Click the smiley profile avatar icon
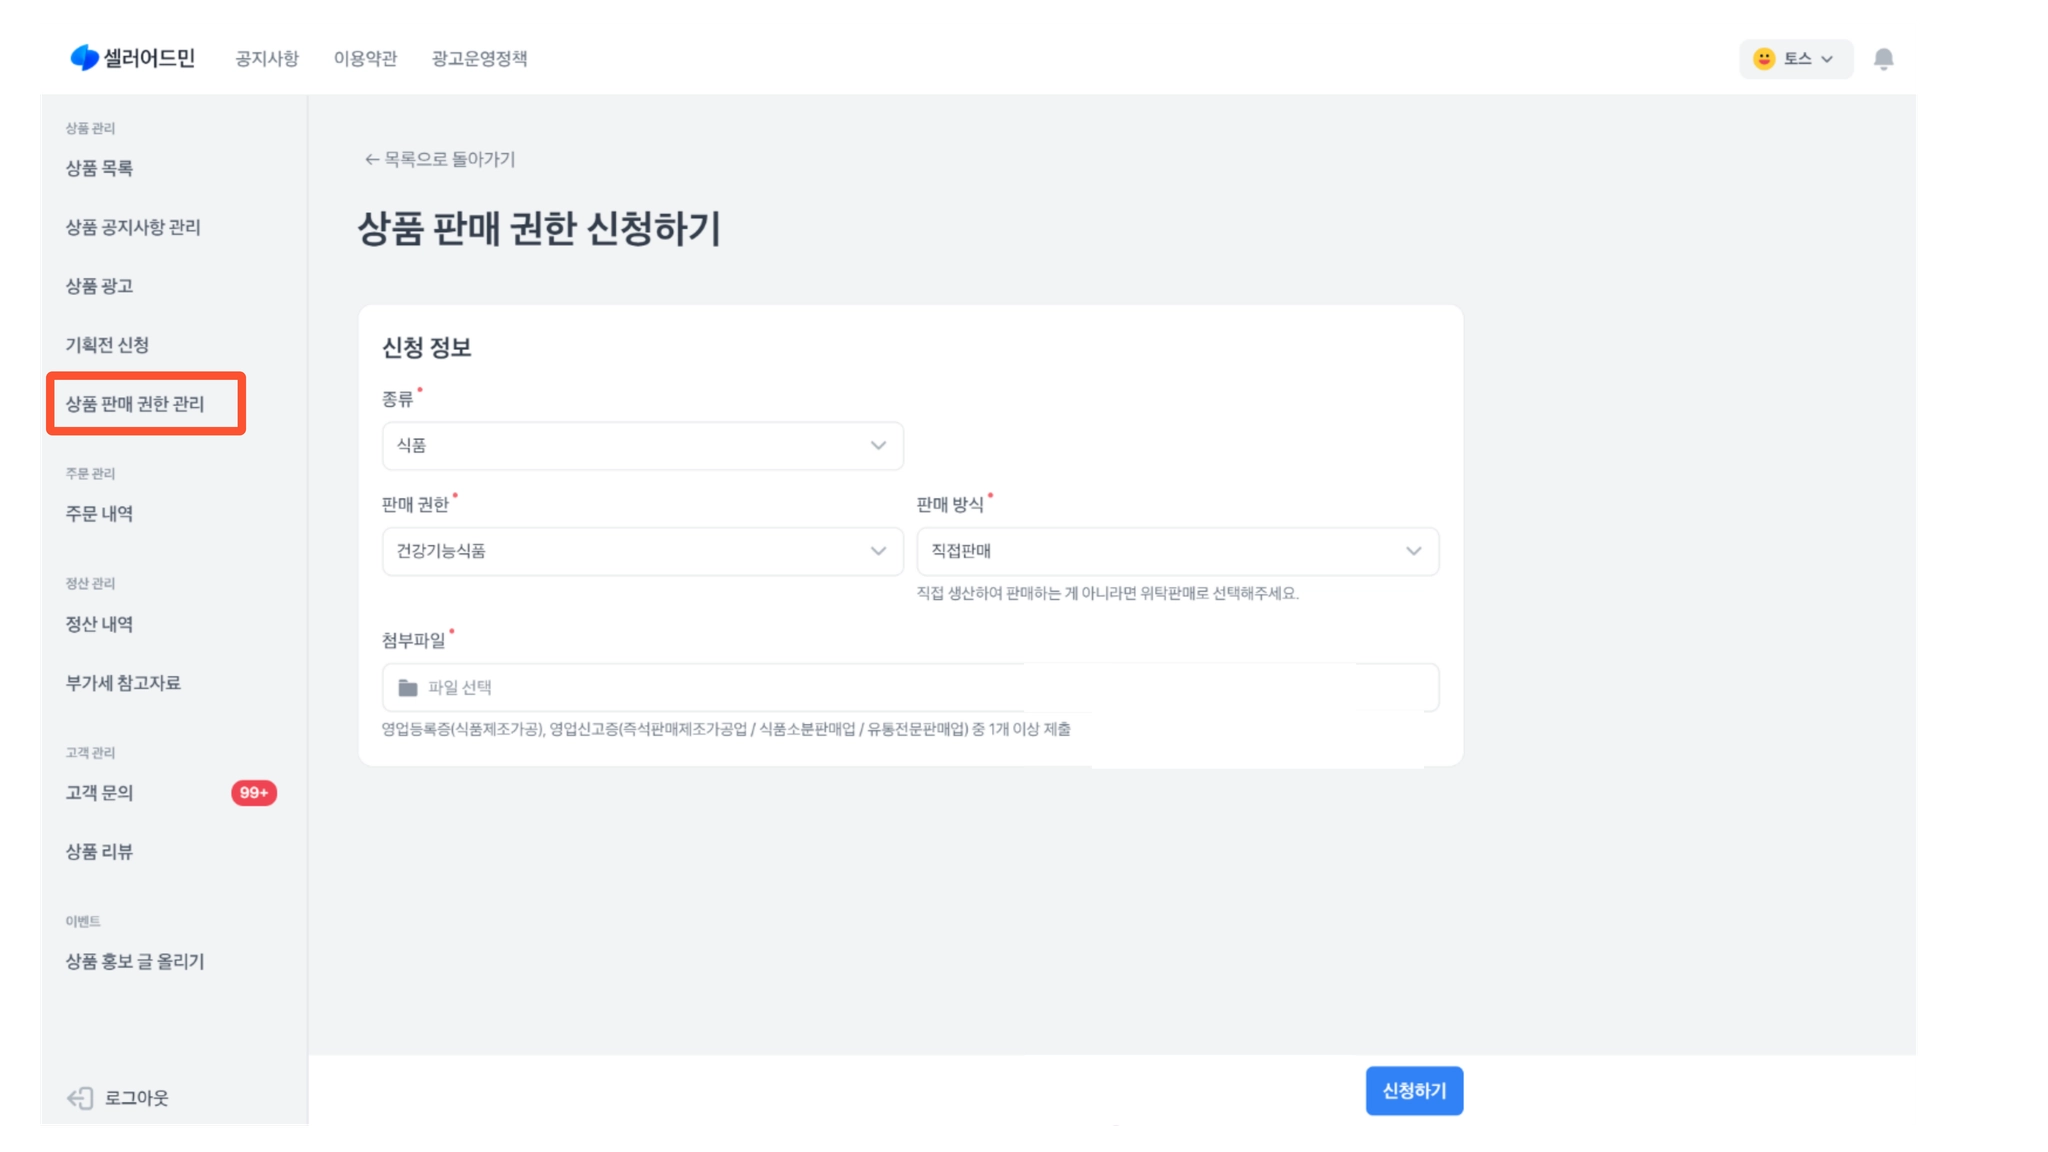 [x=1764, y=59]
